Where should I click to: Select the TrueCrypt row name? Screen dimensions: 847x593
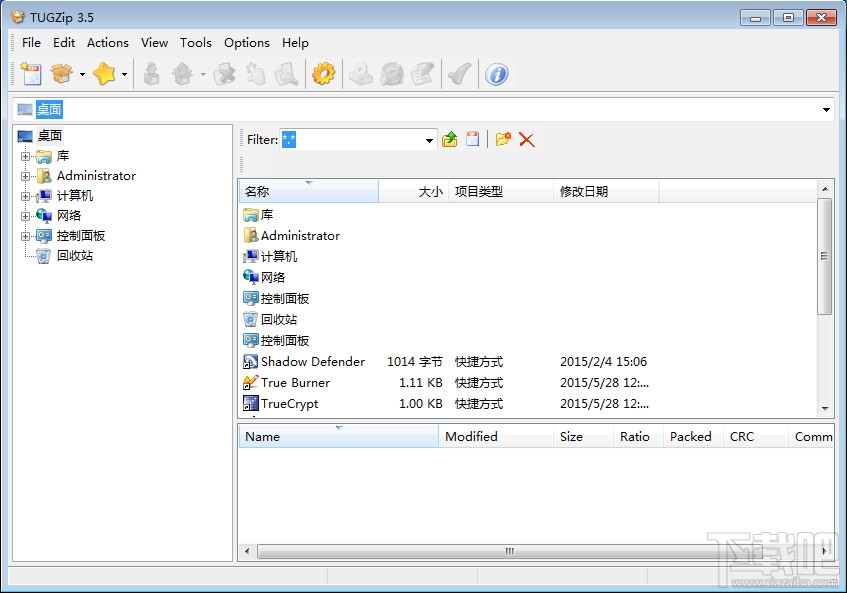click(x=290, y=403)
